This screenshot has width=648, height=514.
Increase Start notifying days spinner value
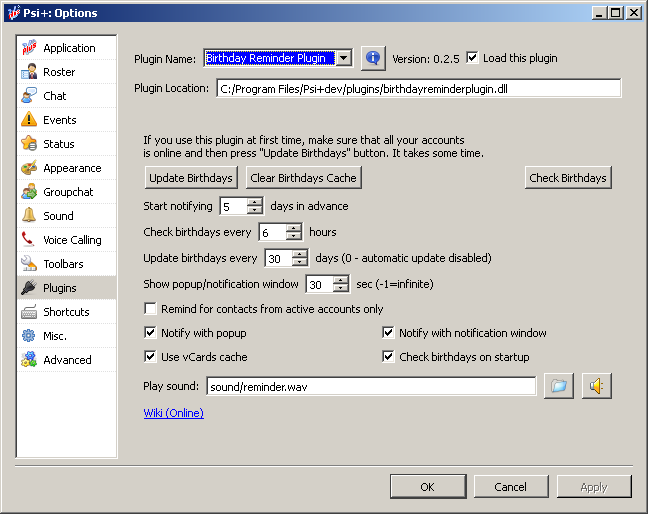point(255,202)
